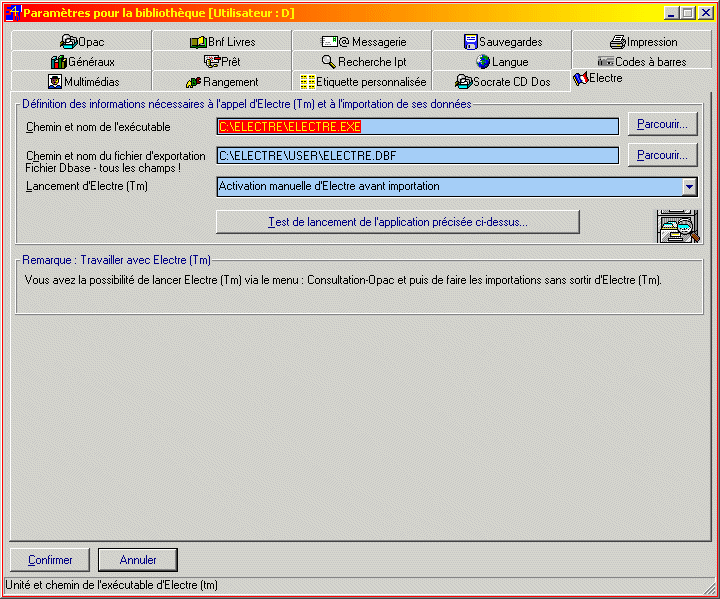720x599 pixels.
Task: Click the resize grip in the status bar corner
Action: [x=710, y=588]
